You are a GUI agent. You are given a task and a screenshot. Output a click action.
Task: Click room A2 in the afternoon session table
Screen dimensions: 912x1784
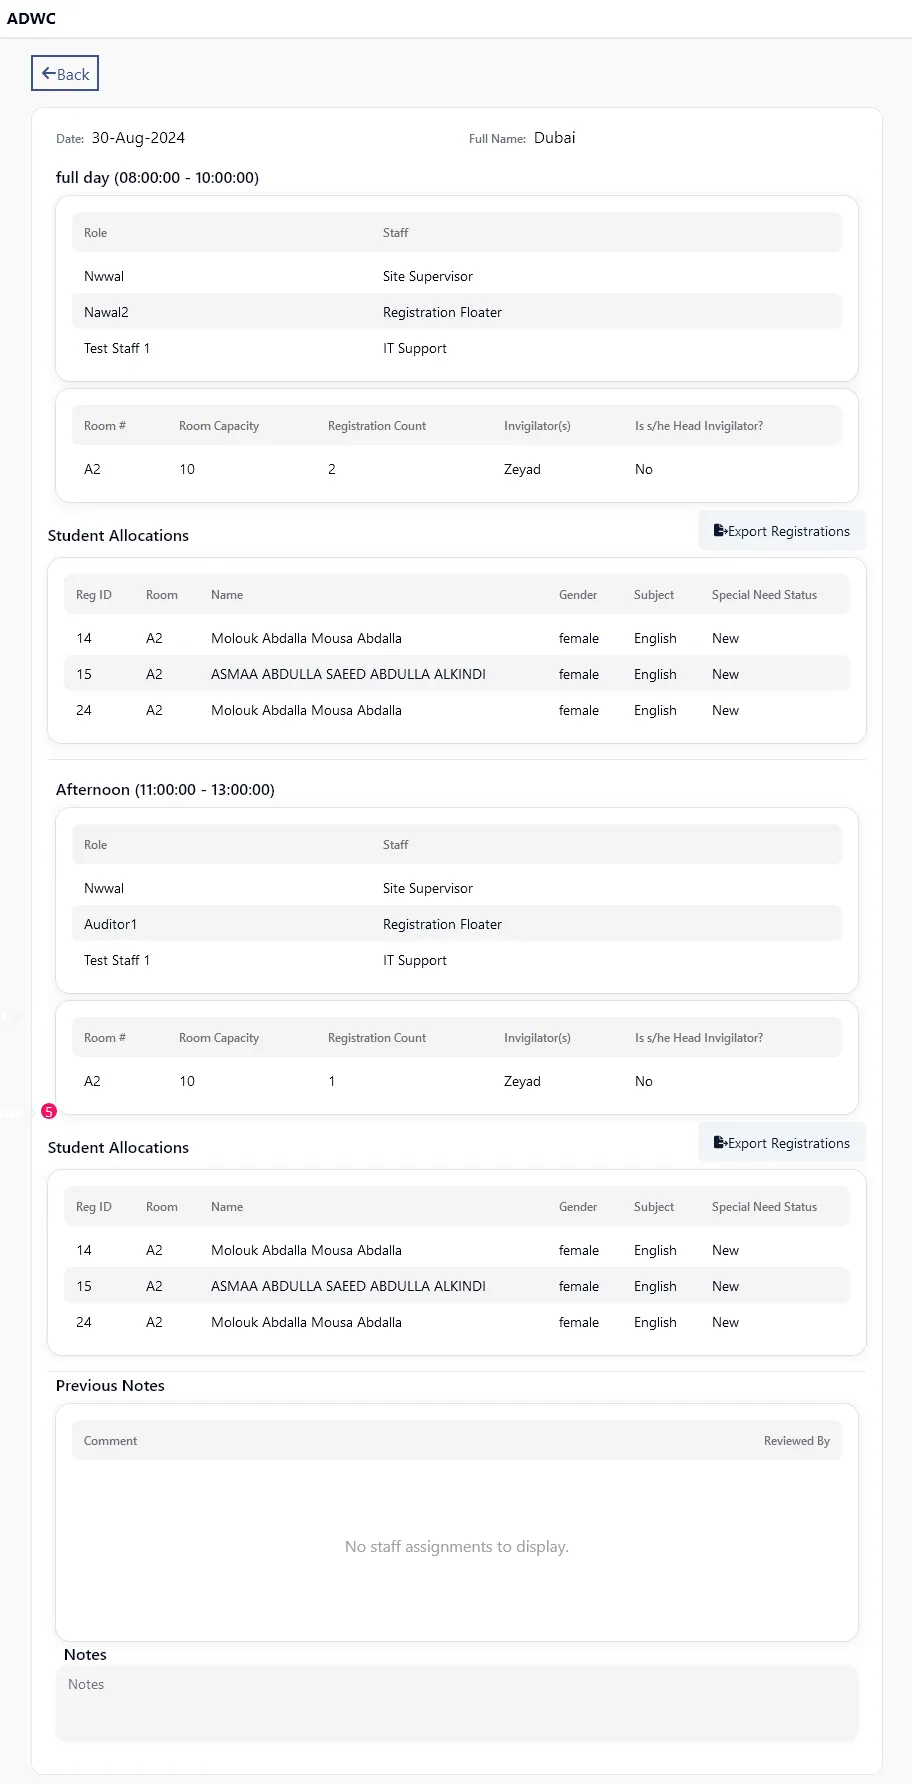coord(93,1080)
